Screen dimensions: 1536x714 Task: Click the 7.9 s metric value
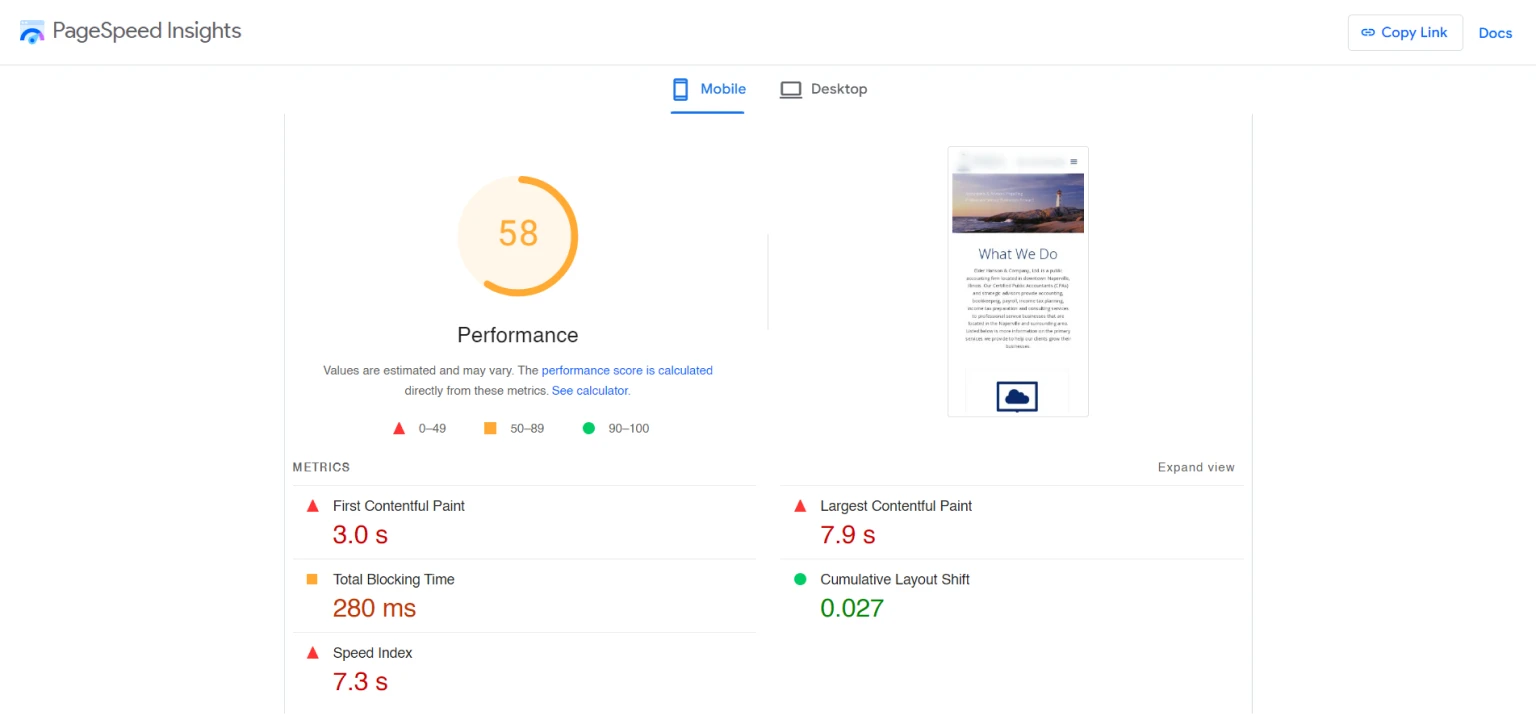pyautogui.click(x=848, y=535)
